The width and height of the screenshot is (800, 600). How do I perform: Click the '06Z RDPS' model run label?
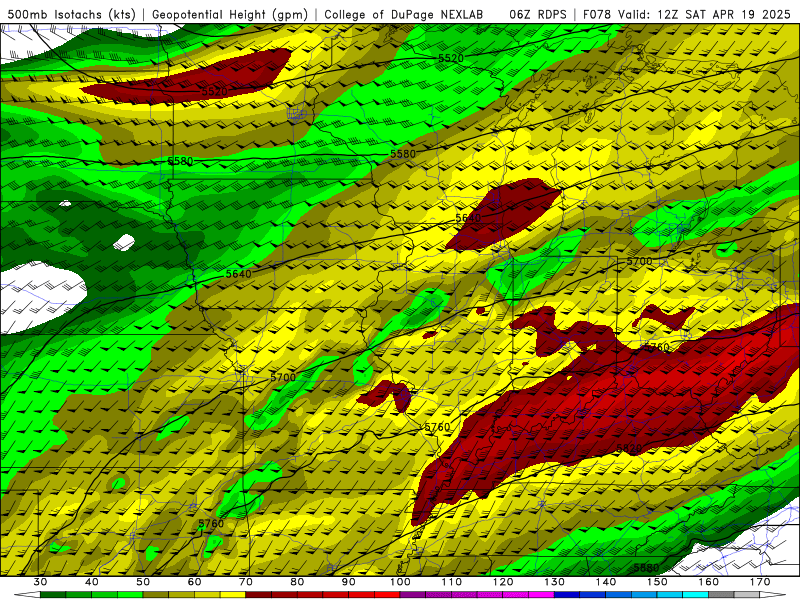tap(538, 14)
